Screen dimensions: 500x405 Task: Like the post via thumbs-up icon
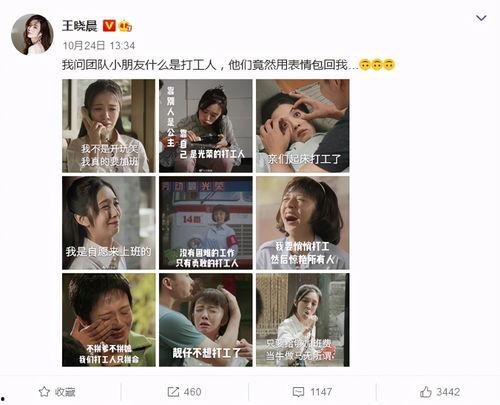tap(426, 392)
